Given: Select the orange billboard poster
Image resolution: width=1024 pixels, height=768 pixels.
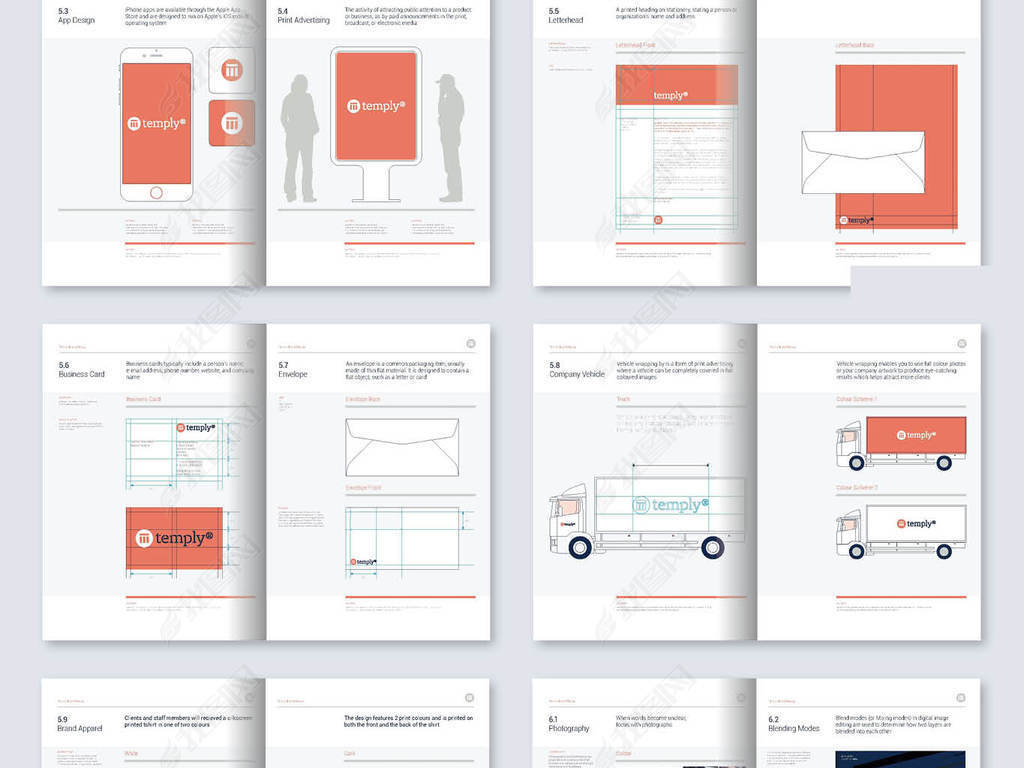Looking at the screenshot, I should tap(376, 106).
